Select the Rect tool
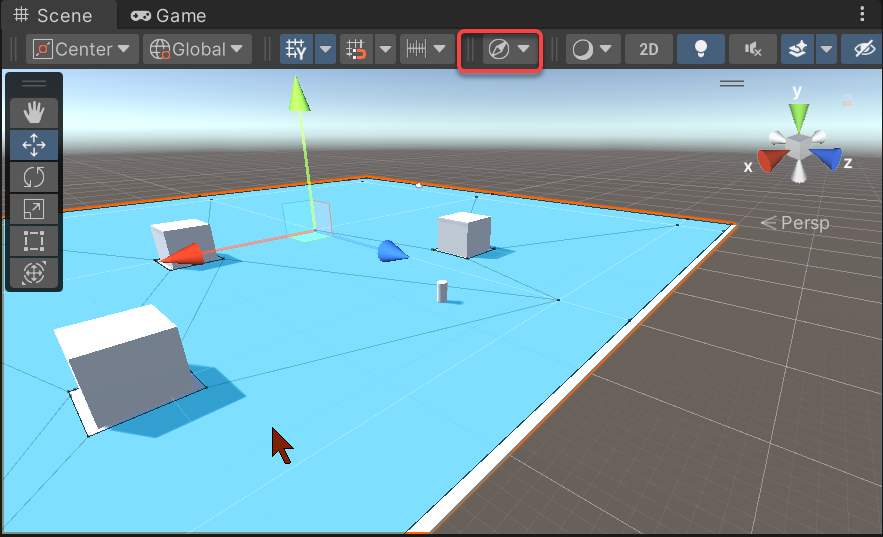The image size is (883, 537). coord(34,241)
